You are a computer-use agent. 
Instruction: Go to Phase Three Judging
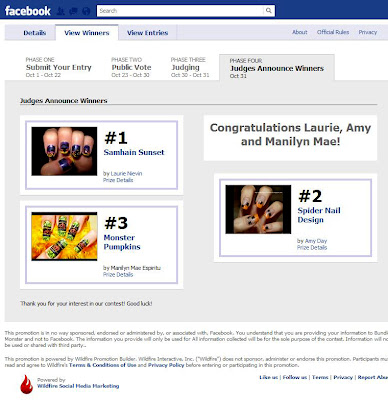pos(190,67)
